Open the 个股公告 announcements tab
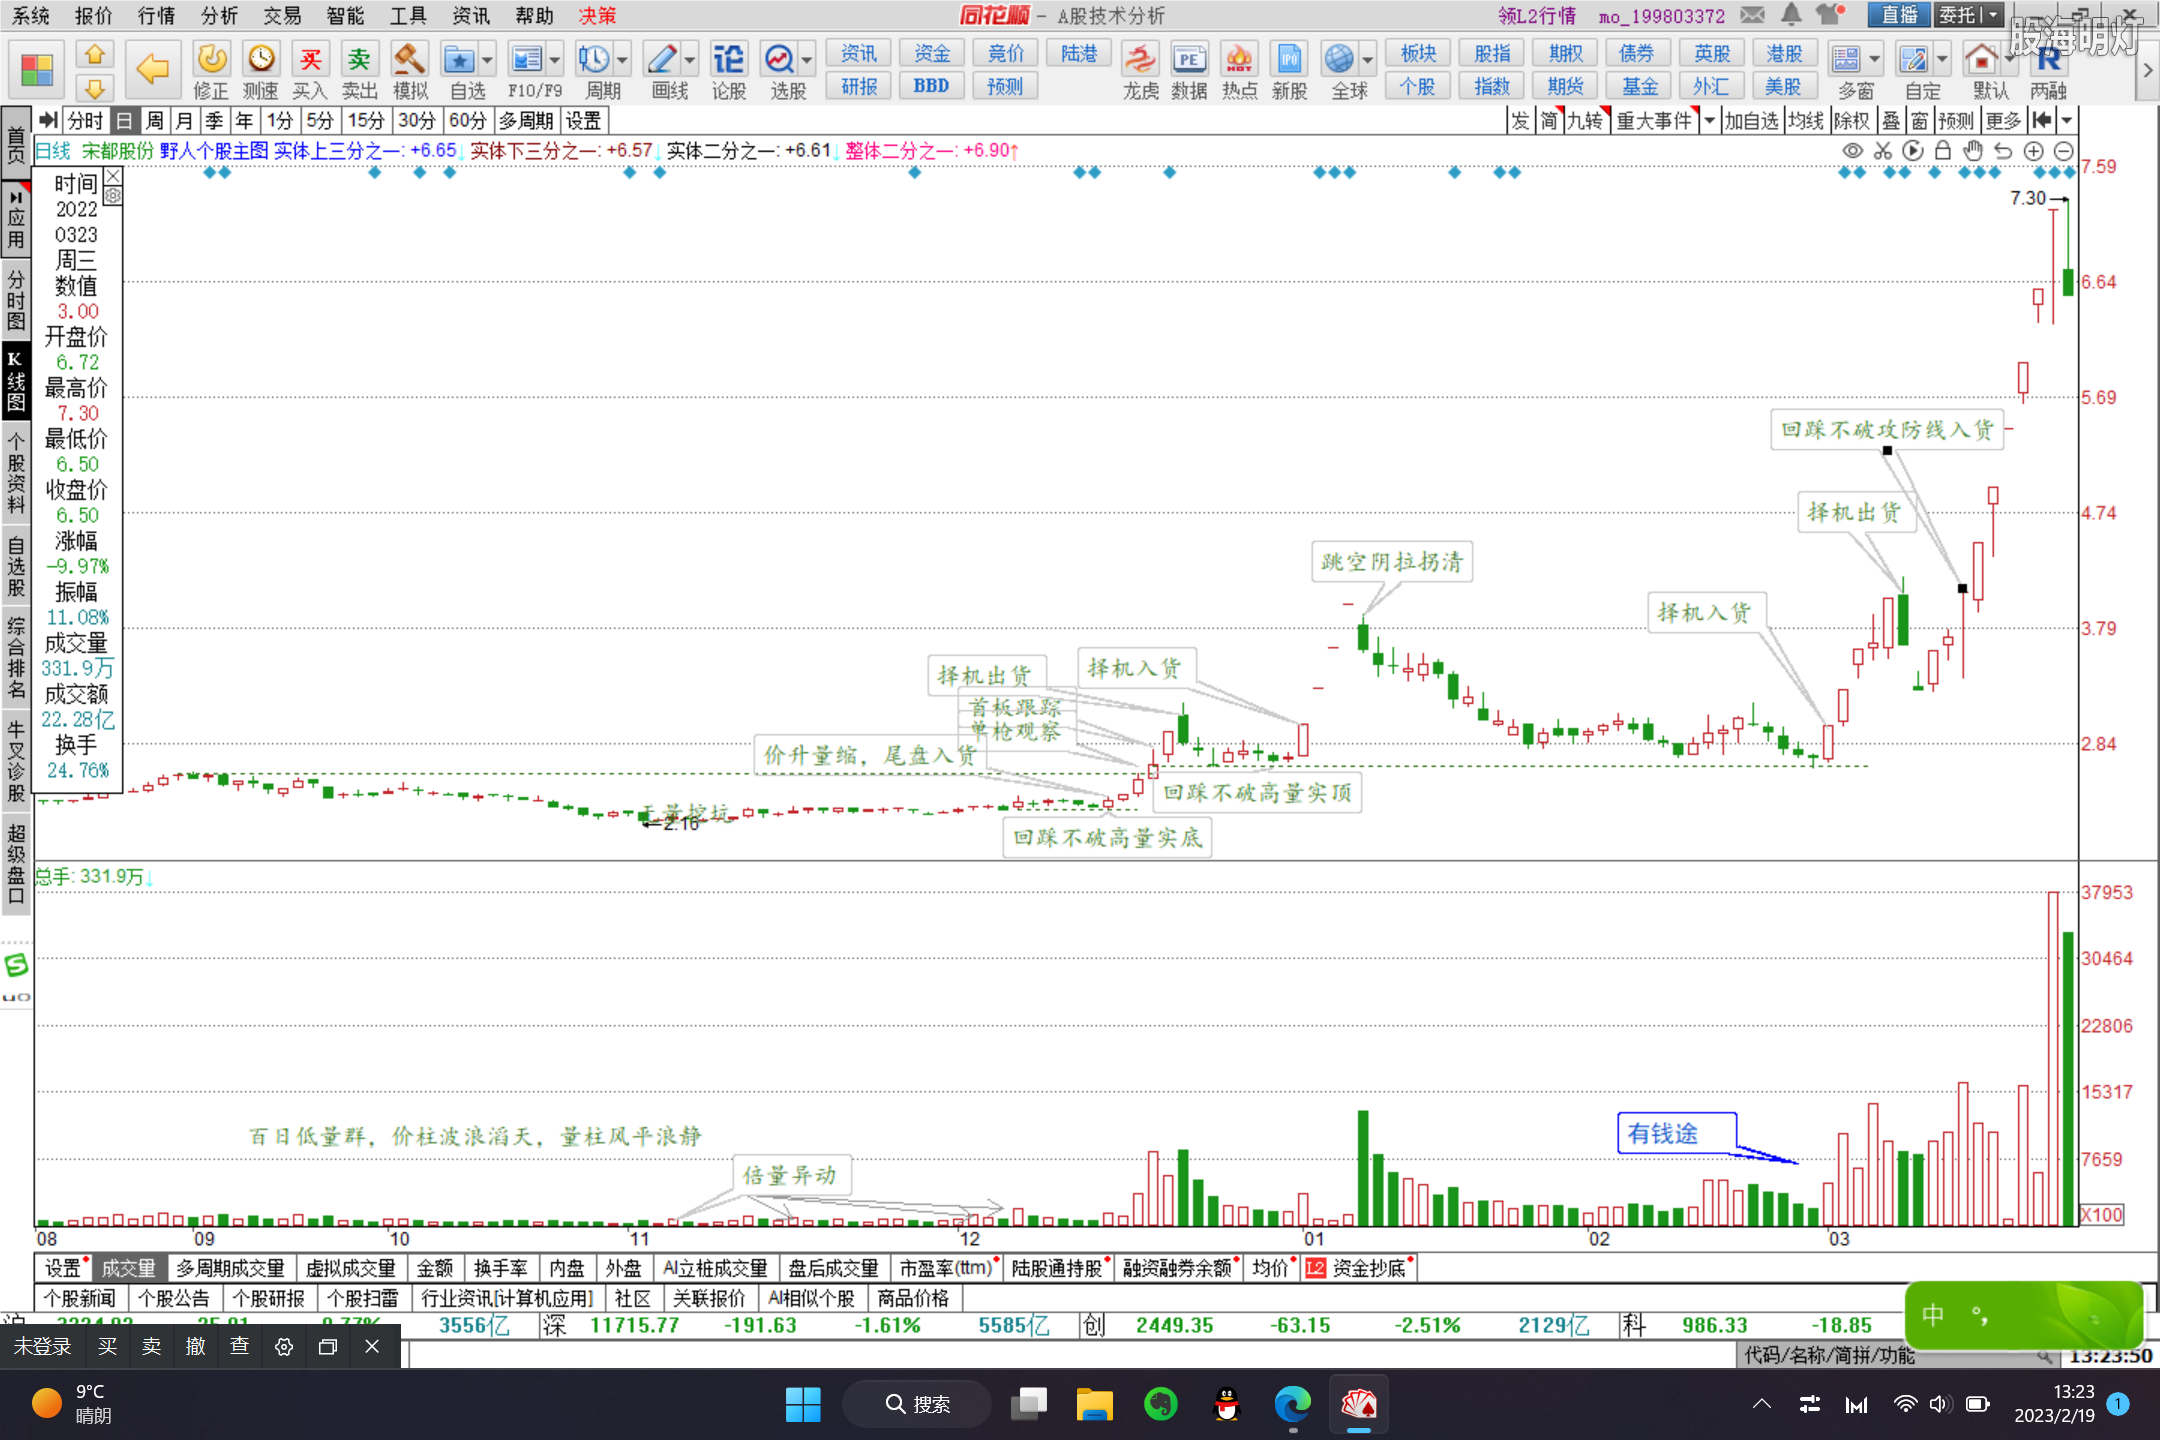Image resolution: width=2160 pixels, height=1440 pixels. [x=174, y=1298]
